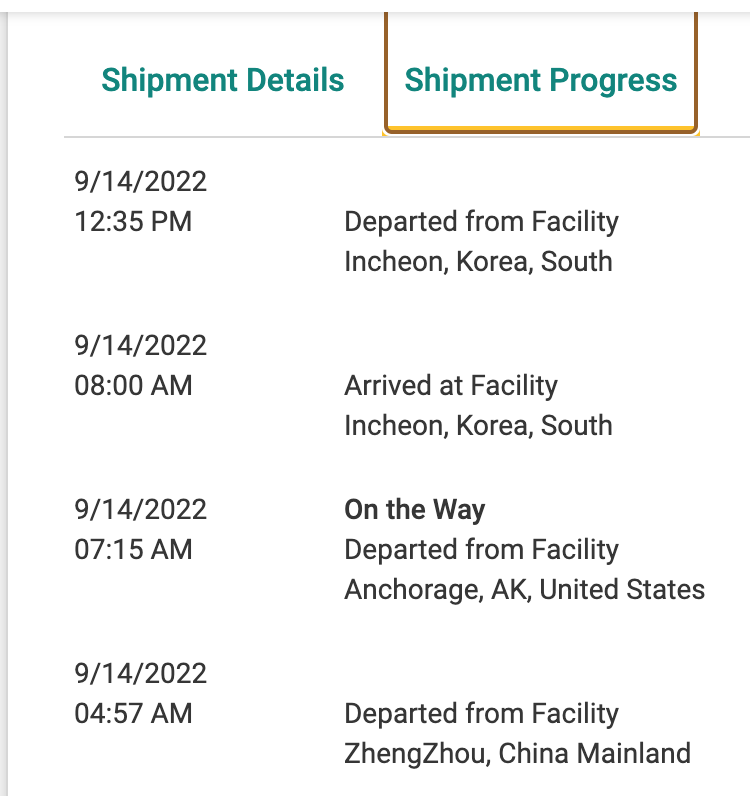Click the 07:15 AM timestamp
The width and height of the screenshot is (750, 796).
coord(134,549)
